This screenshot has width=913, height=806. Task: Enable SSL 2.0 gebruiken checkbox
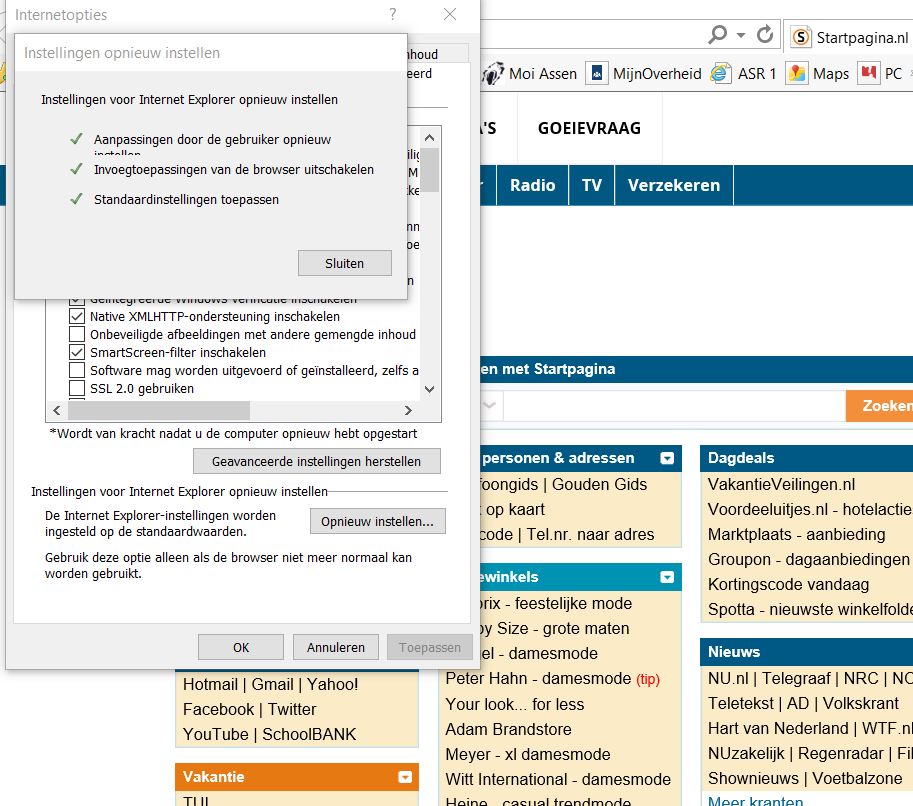coord(77,388)
